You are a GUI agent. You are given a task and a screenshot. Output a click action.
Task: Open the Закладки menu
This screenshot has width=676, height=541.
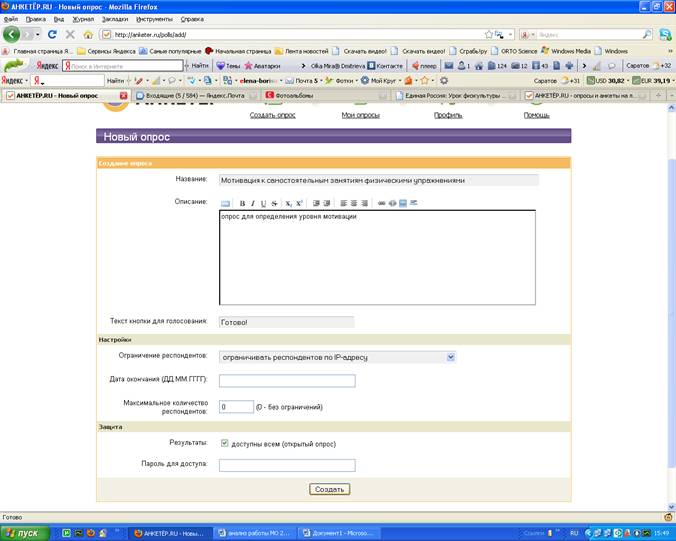(x=115, y=19)
